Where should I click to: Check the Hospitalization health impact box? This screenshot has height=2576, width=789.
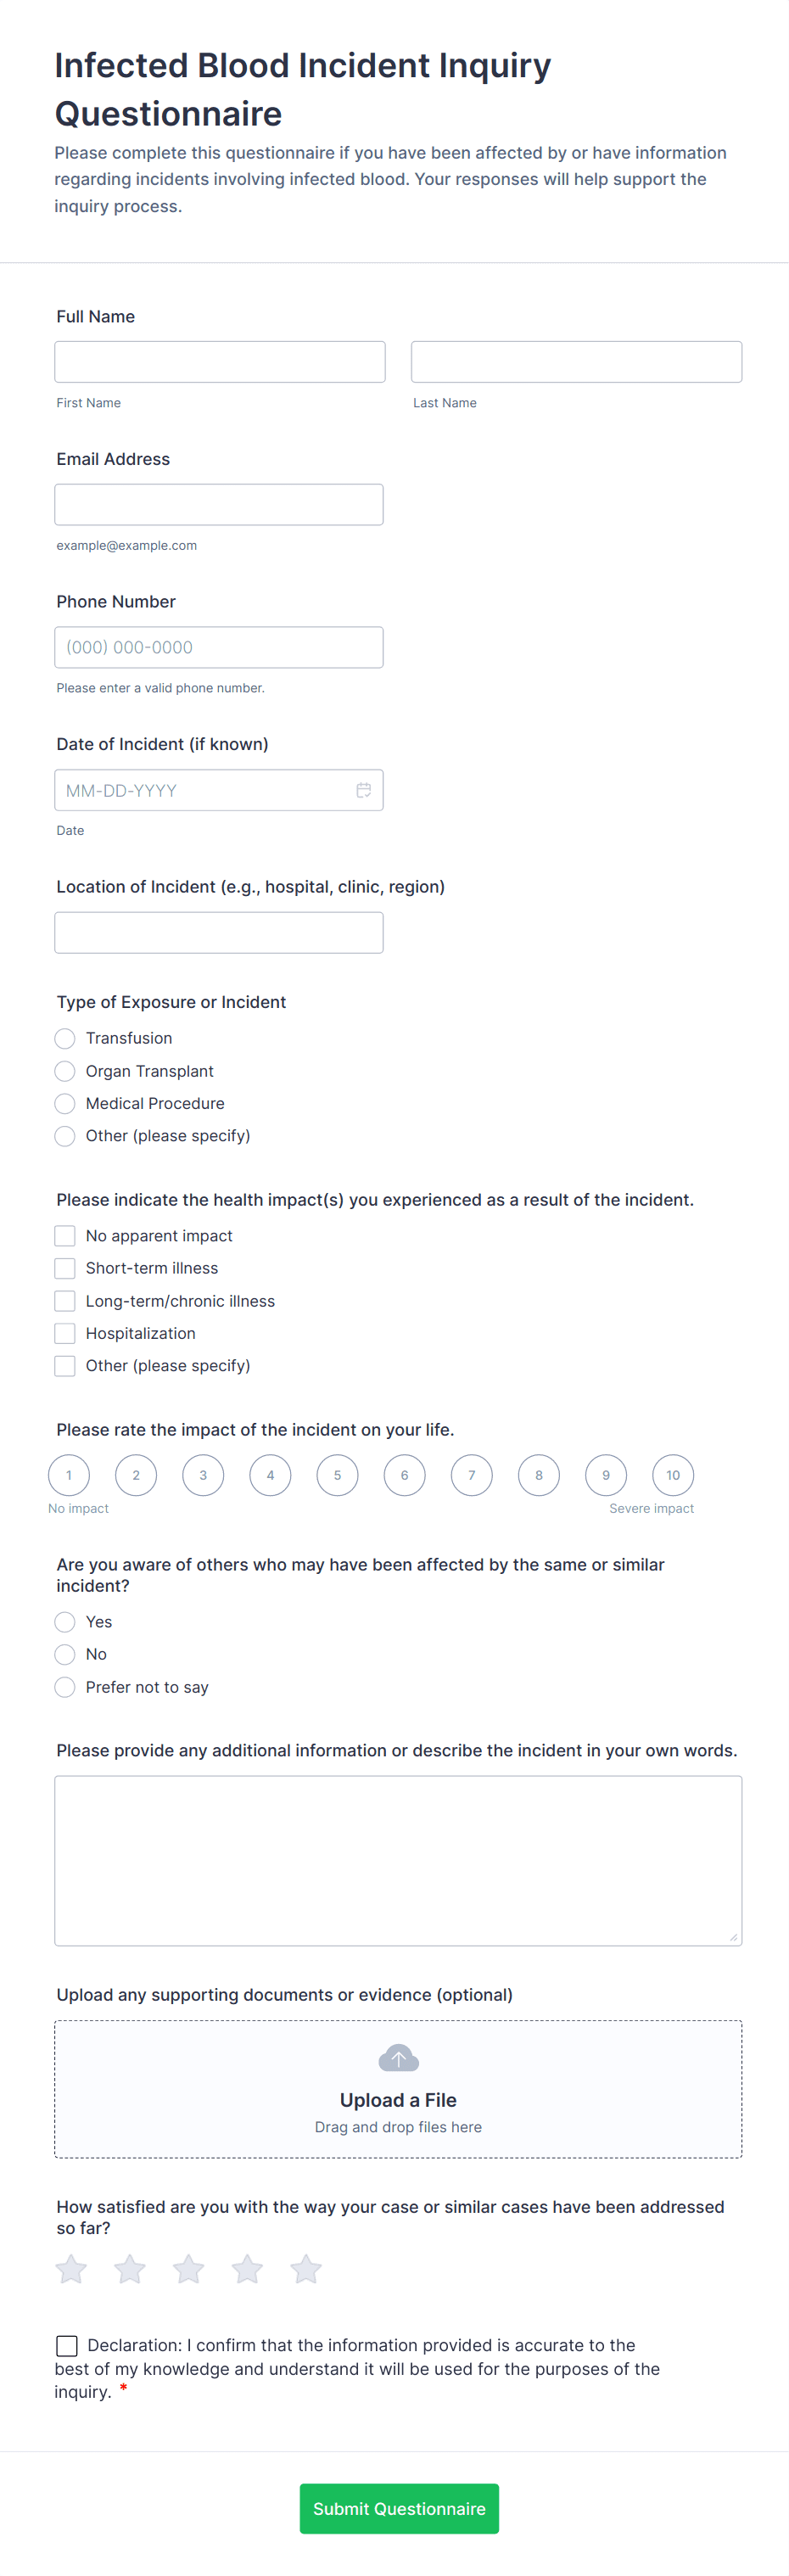65,1333
